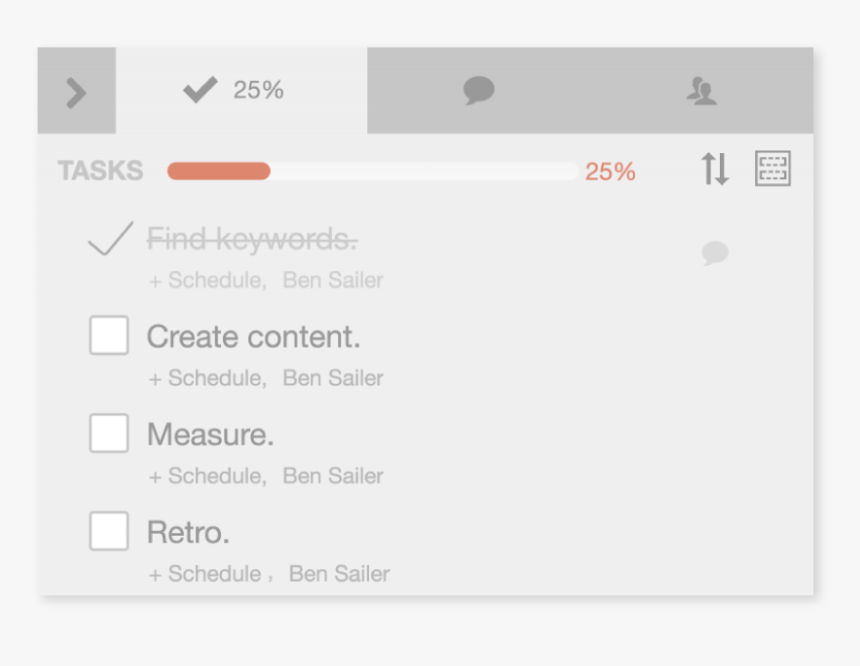The height and width of the screenshot is (666, 860).
Task: Check the Retro task checkbox
Action: [x=109, y=531]
